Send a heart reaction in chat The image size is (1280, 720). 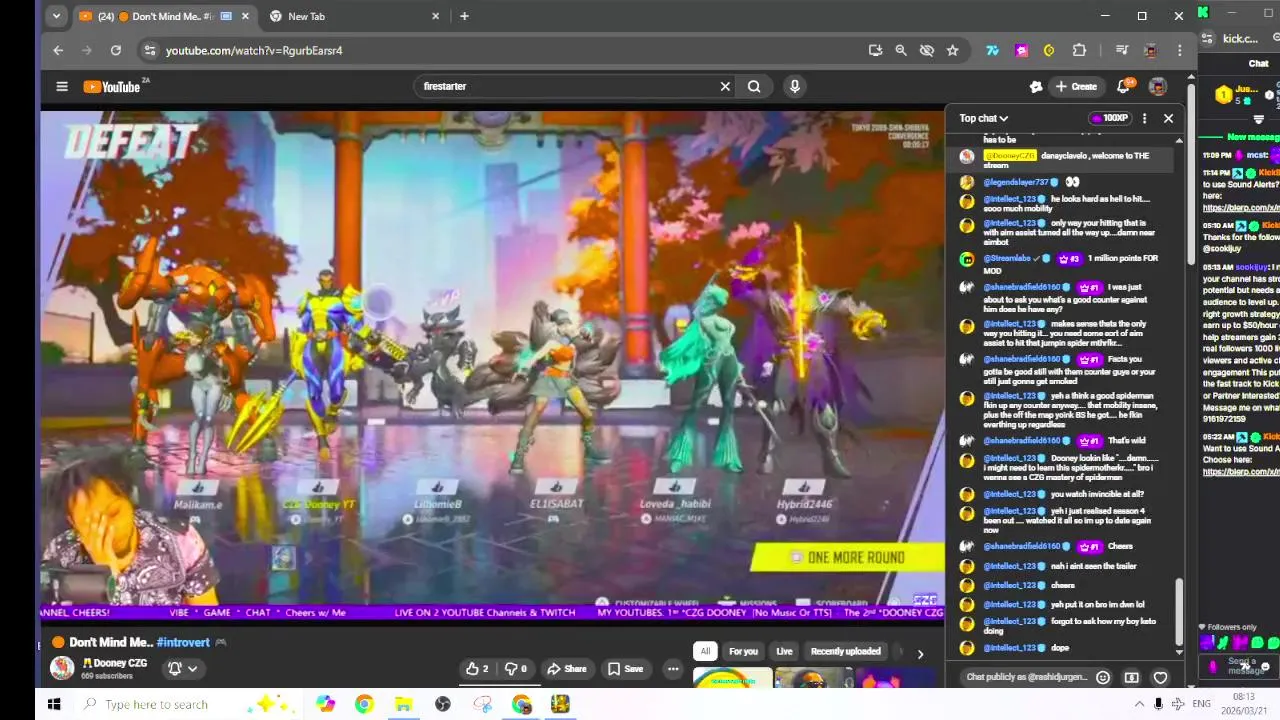pyautogui.click(x=1160, y=677)
